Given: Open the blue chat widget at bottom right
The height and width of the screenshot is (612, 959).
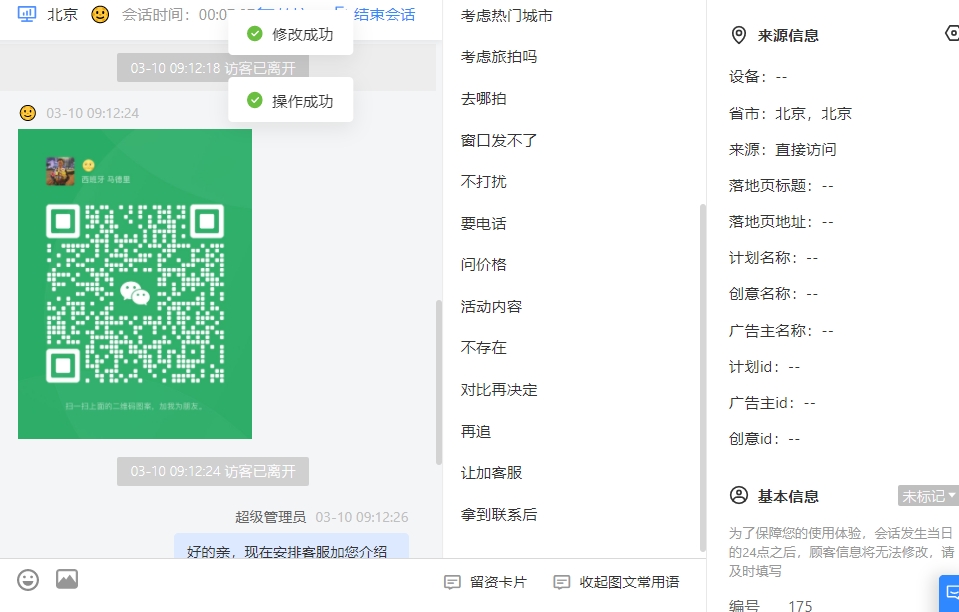Looking at the screenshot, I should [949, 593].
